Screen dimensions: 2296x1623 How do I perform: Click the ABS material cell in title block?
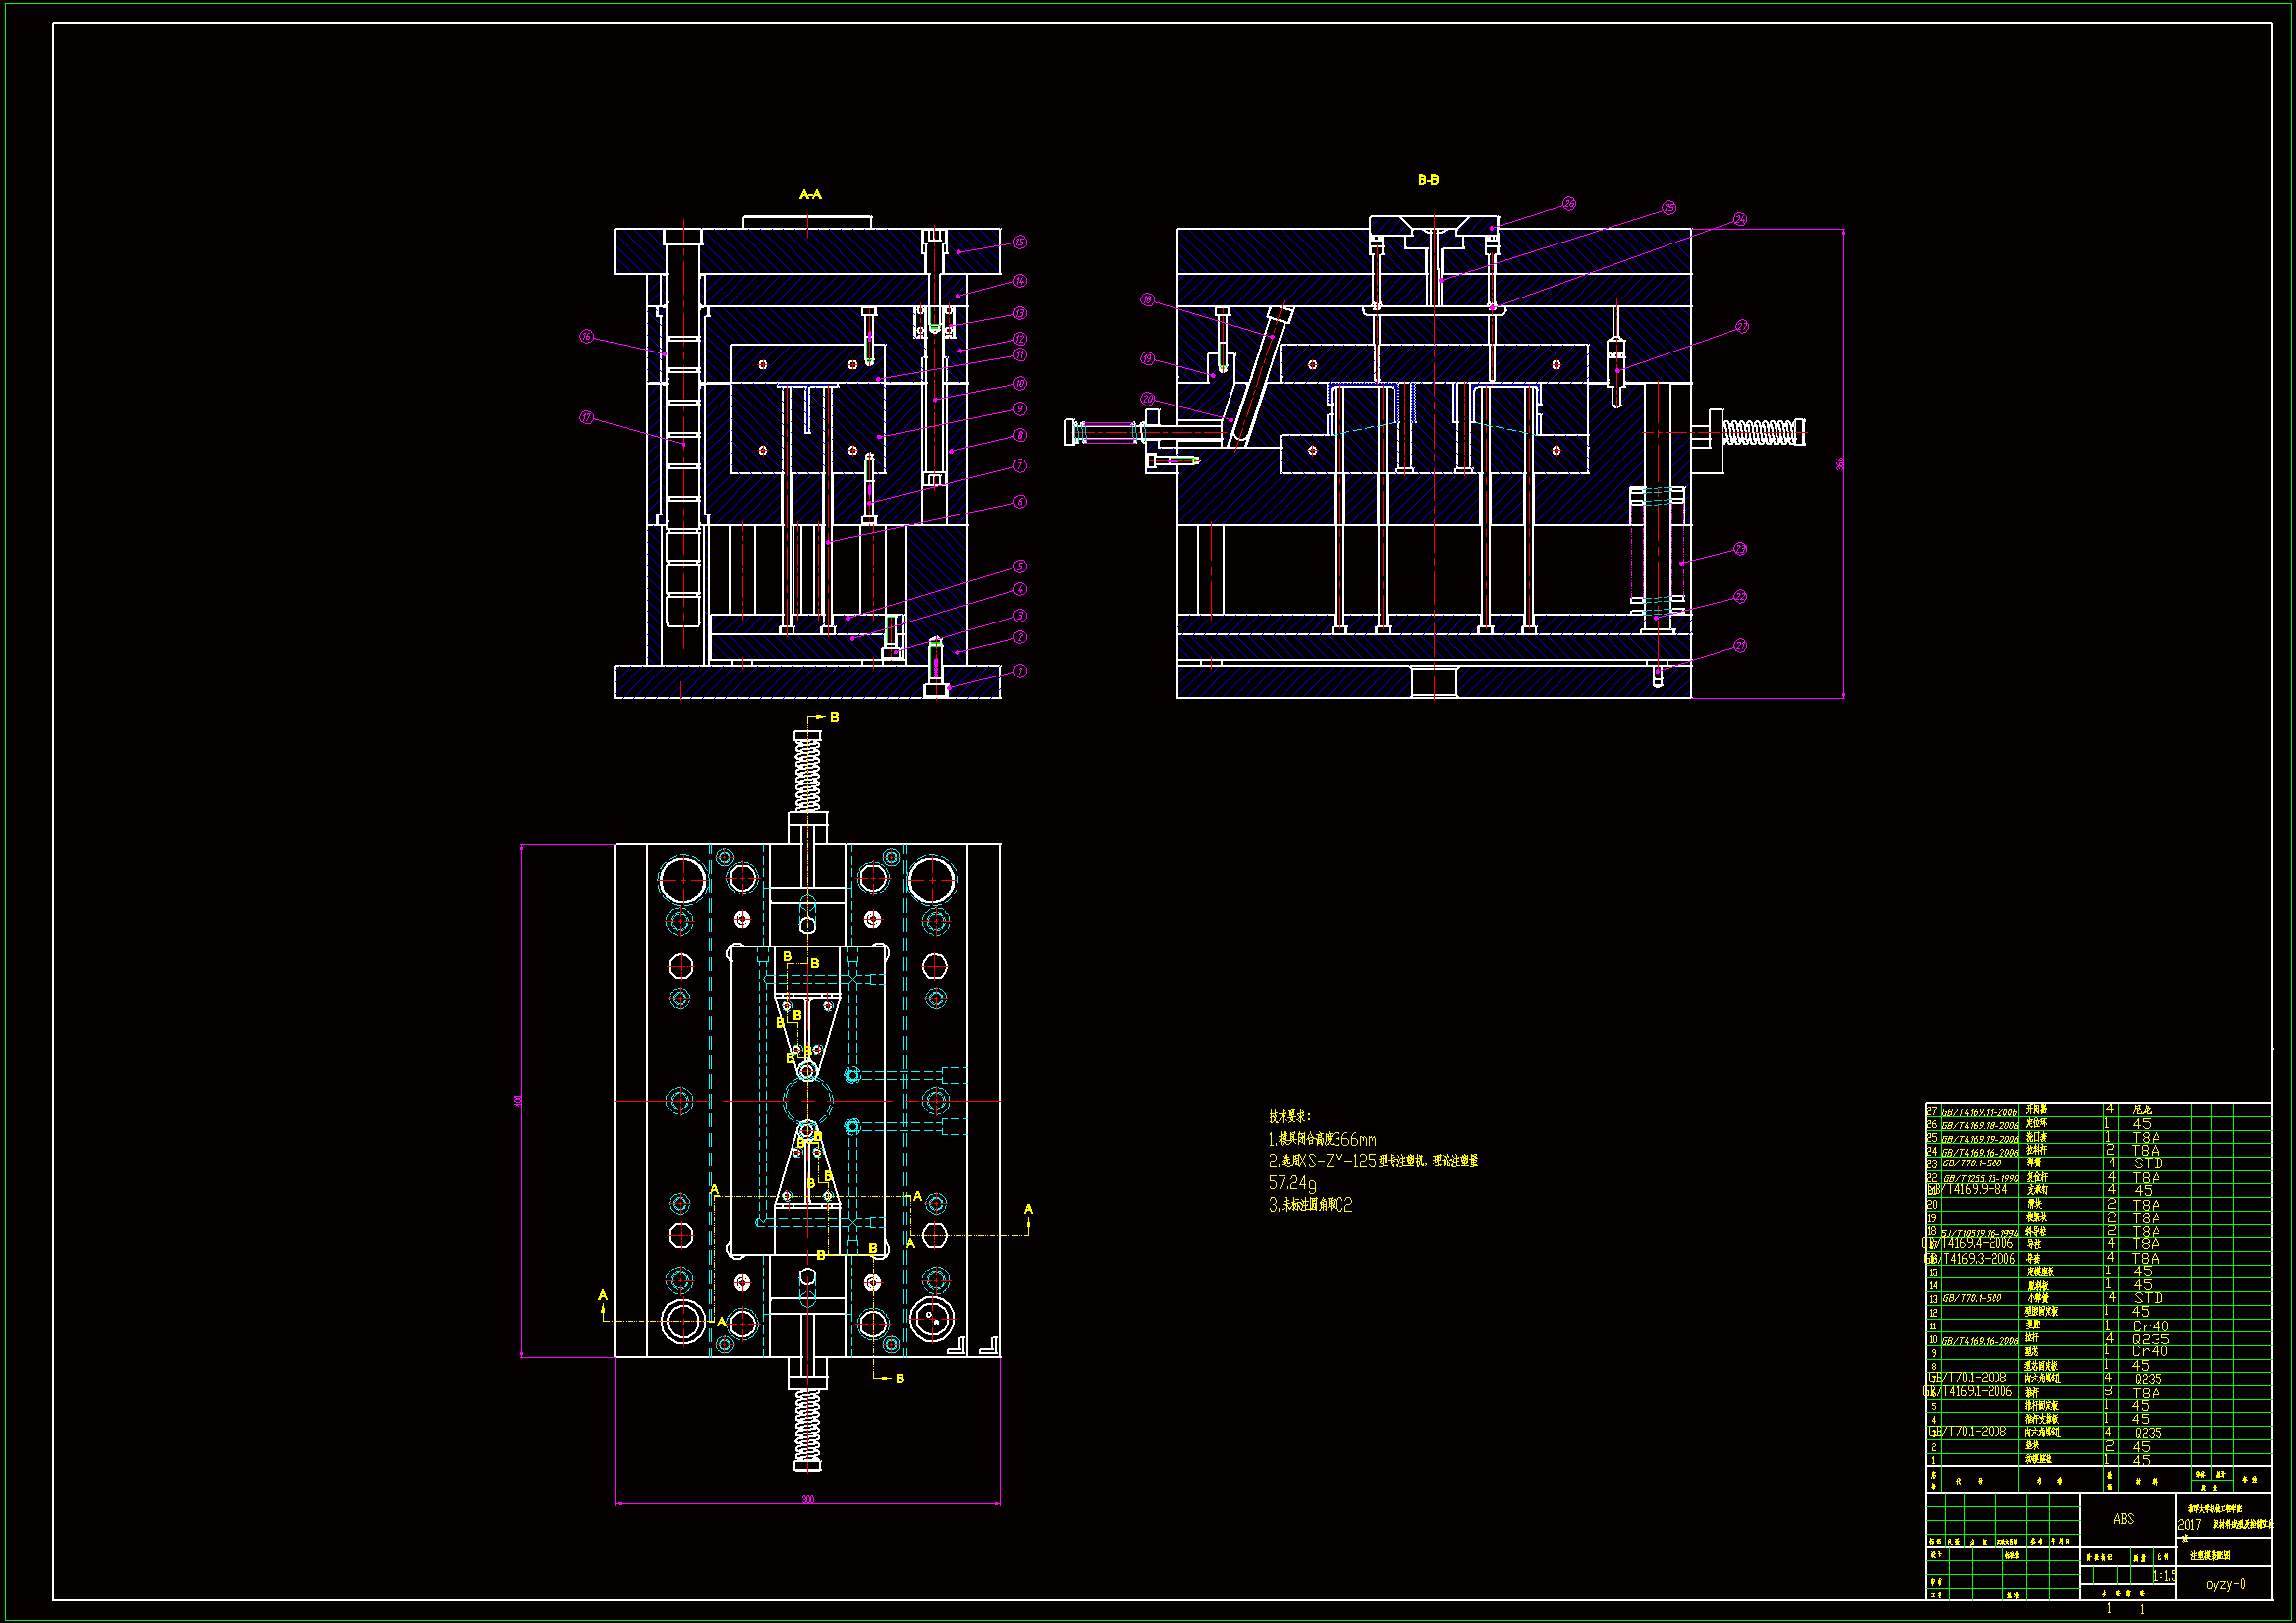coord(2123,1519)
